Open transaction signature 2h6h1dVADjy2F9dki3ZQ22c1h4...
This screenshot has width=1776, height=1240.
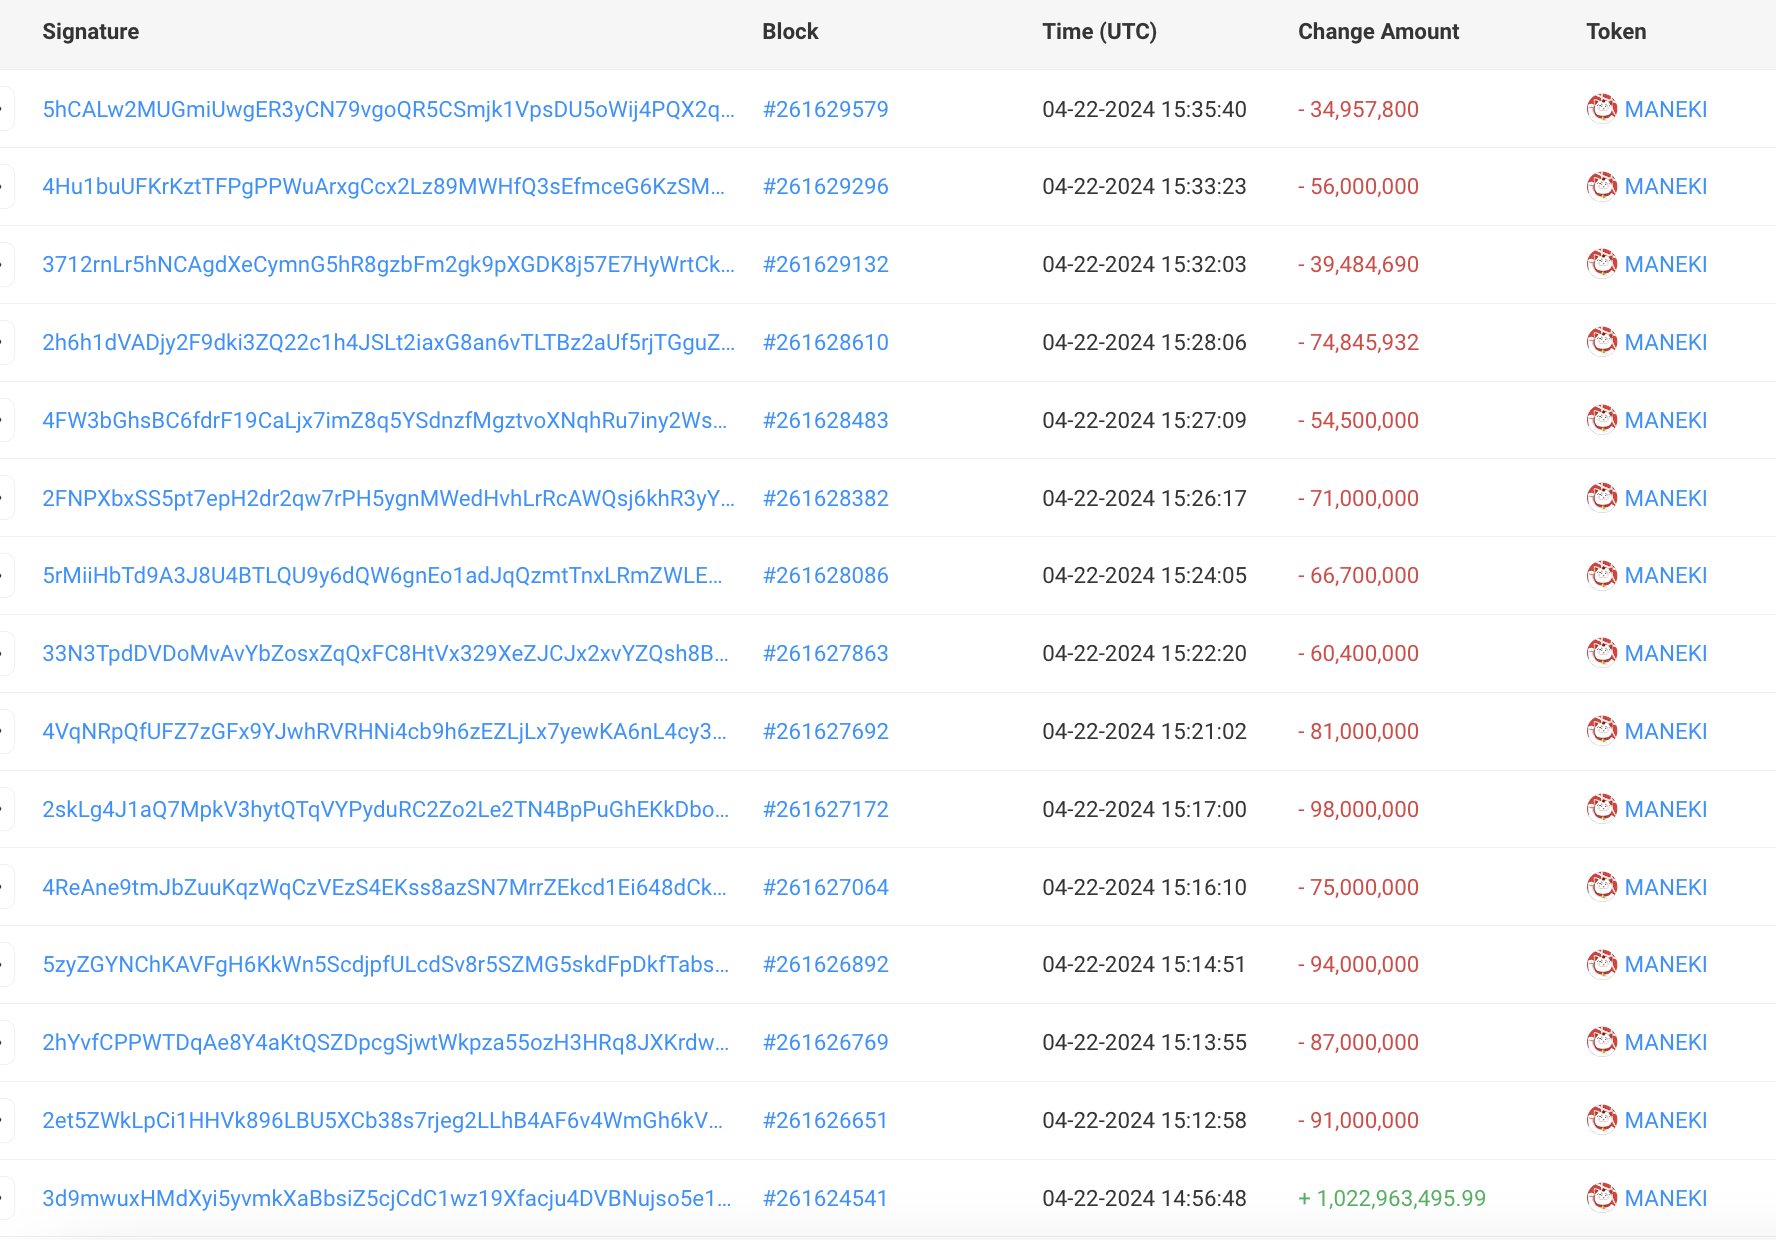coord(388,342)
